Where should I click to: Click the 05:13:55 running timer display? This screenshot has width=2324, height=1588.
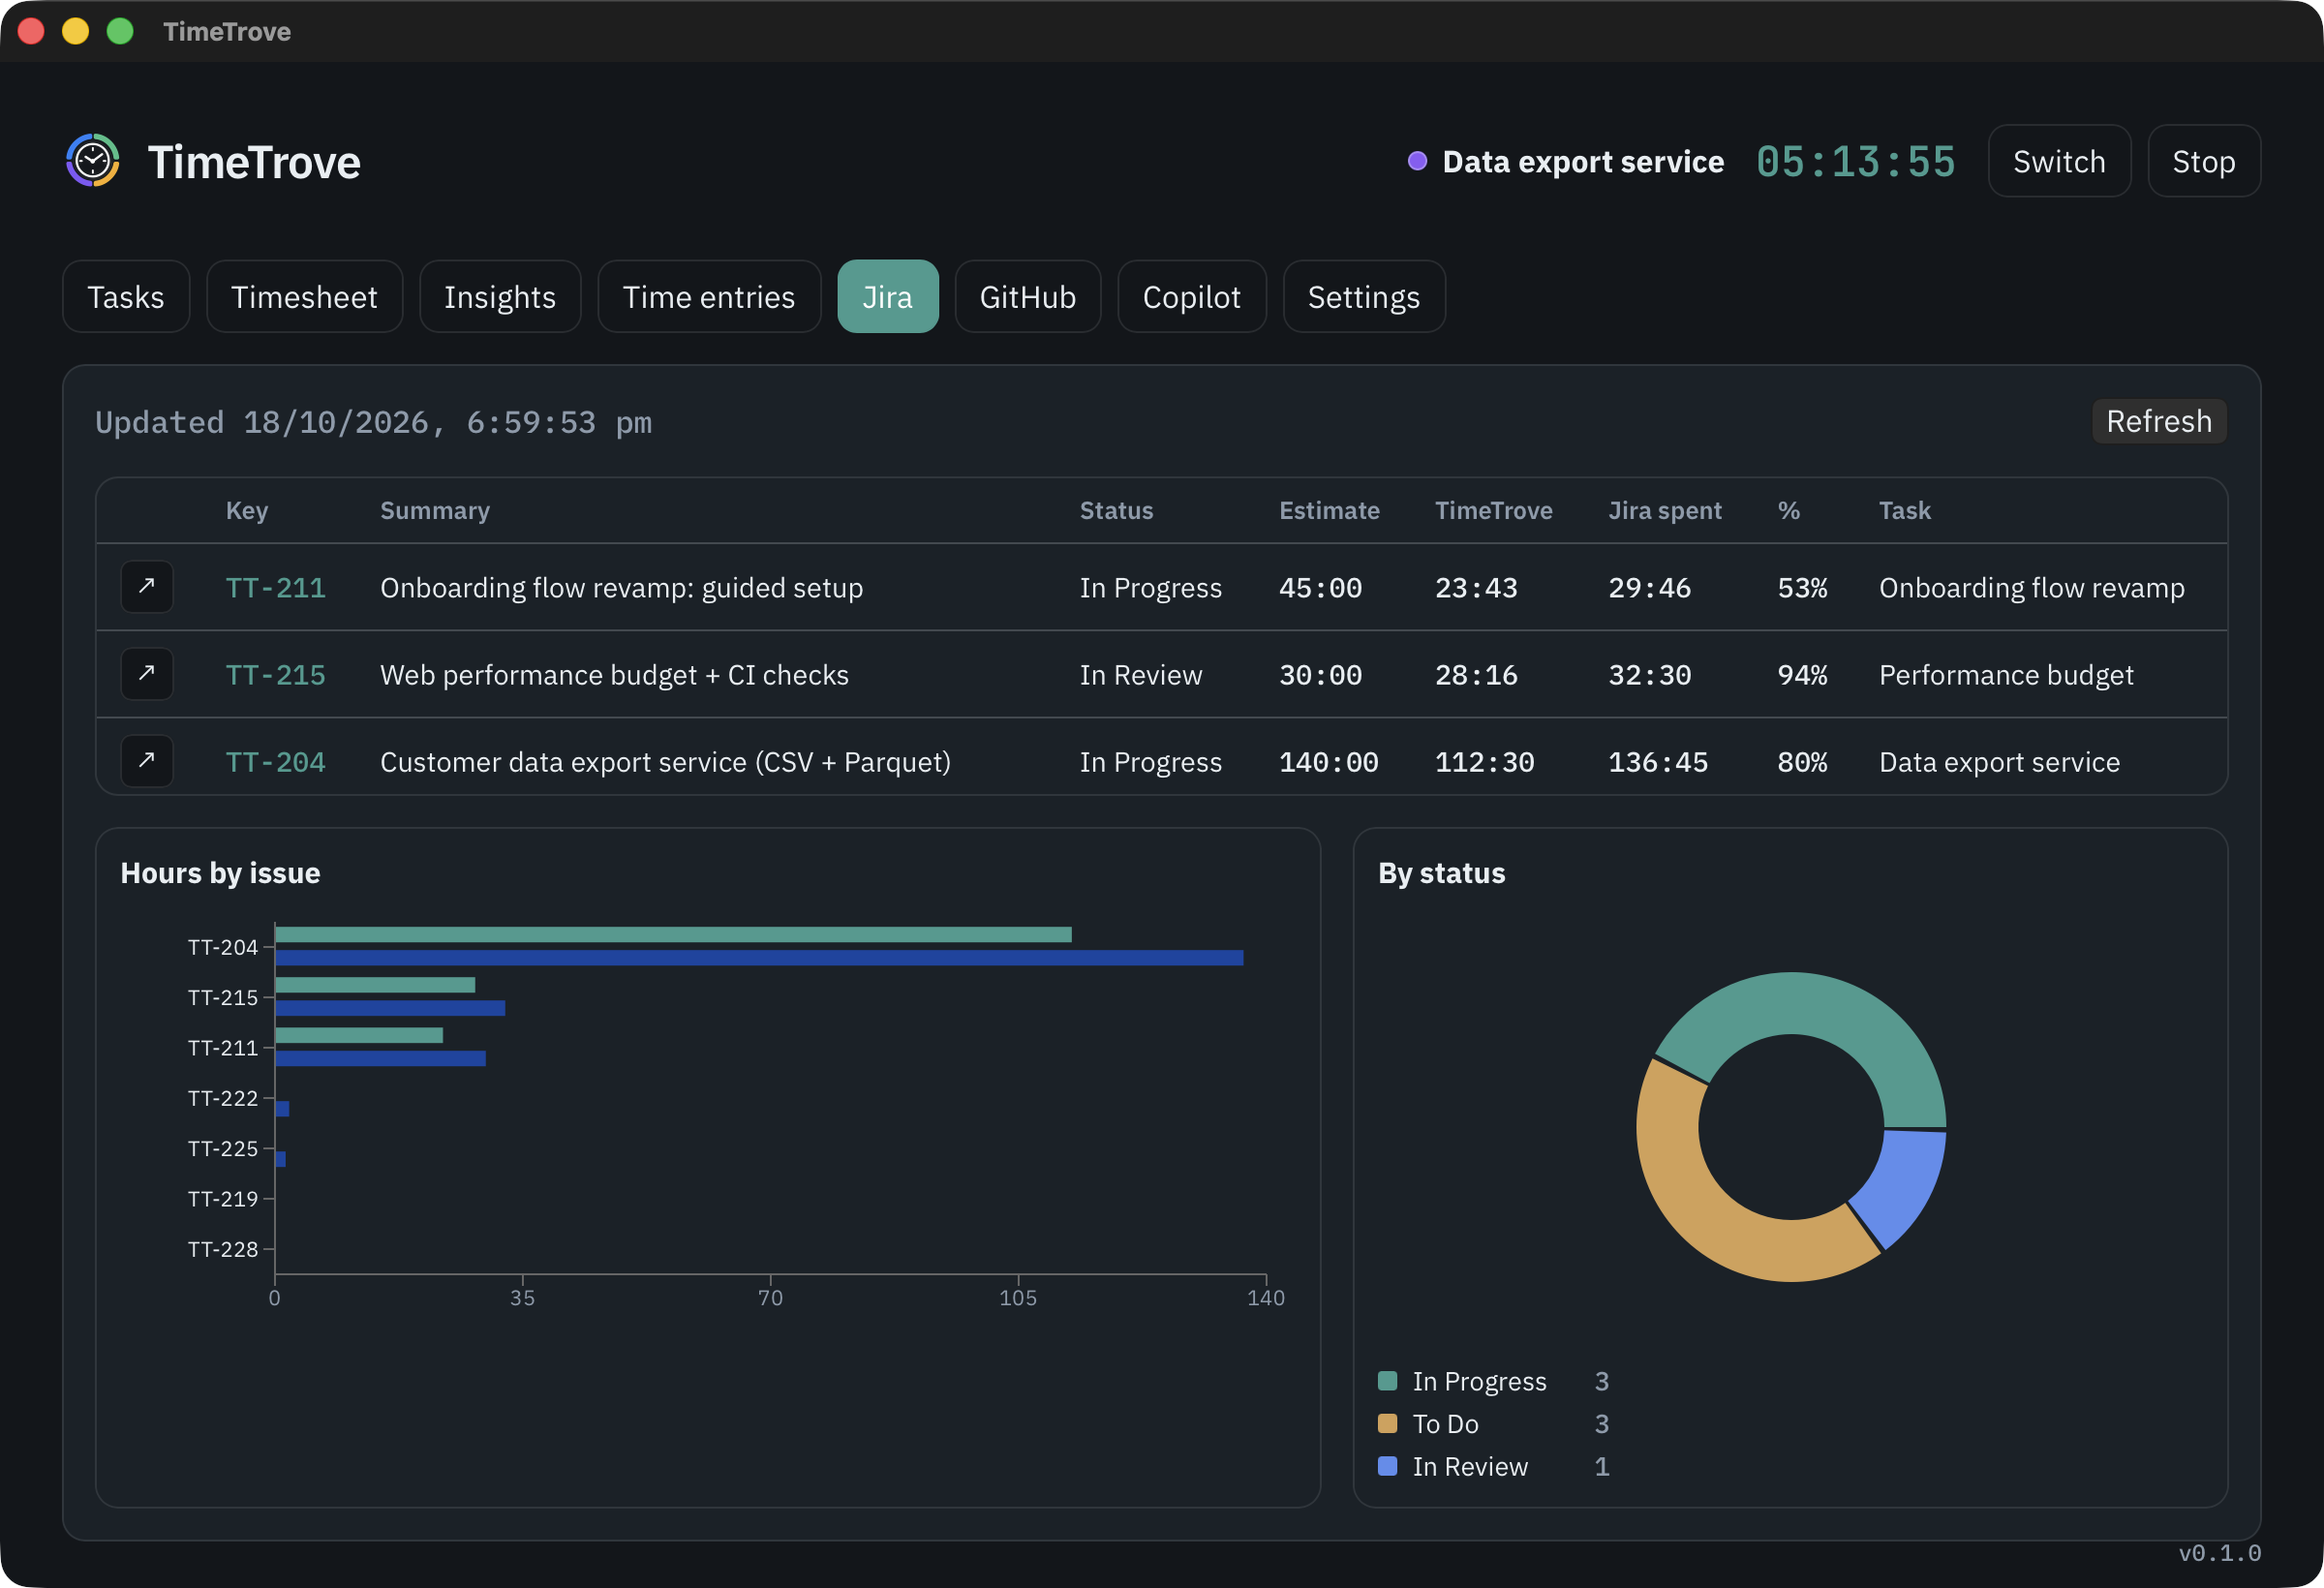(x=1855, y=161)
